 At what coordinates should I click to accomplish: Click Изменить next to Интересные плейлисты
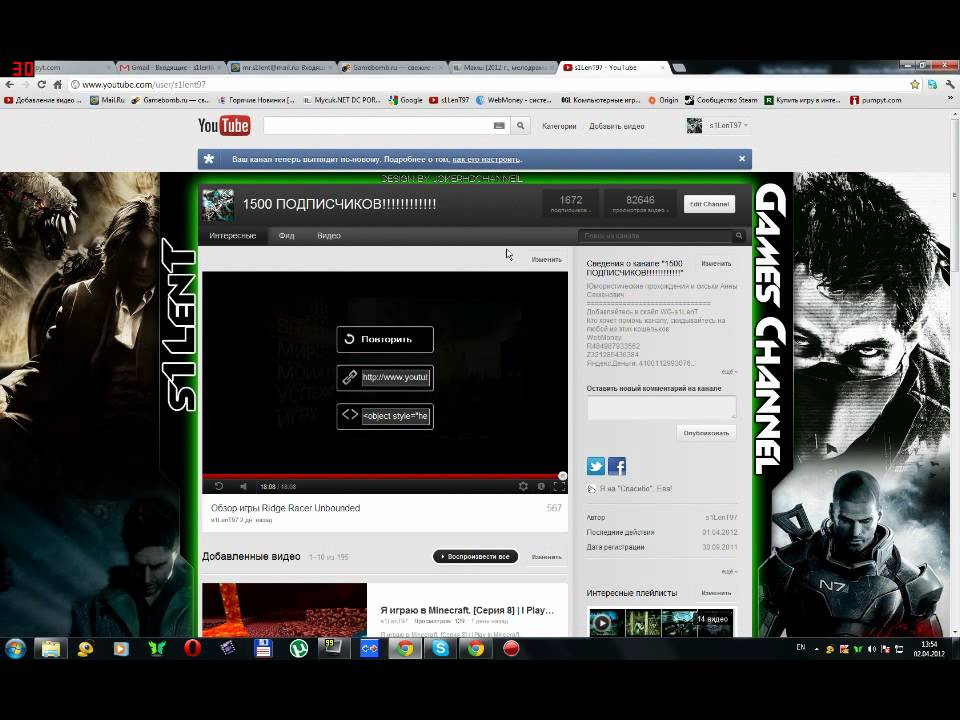(716, 593)
